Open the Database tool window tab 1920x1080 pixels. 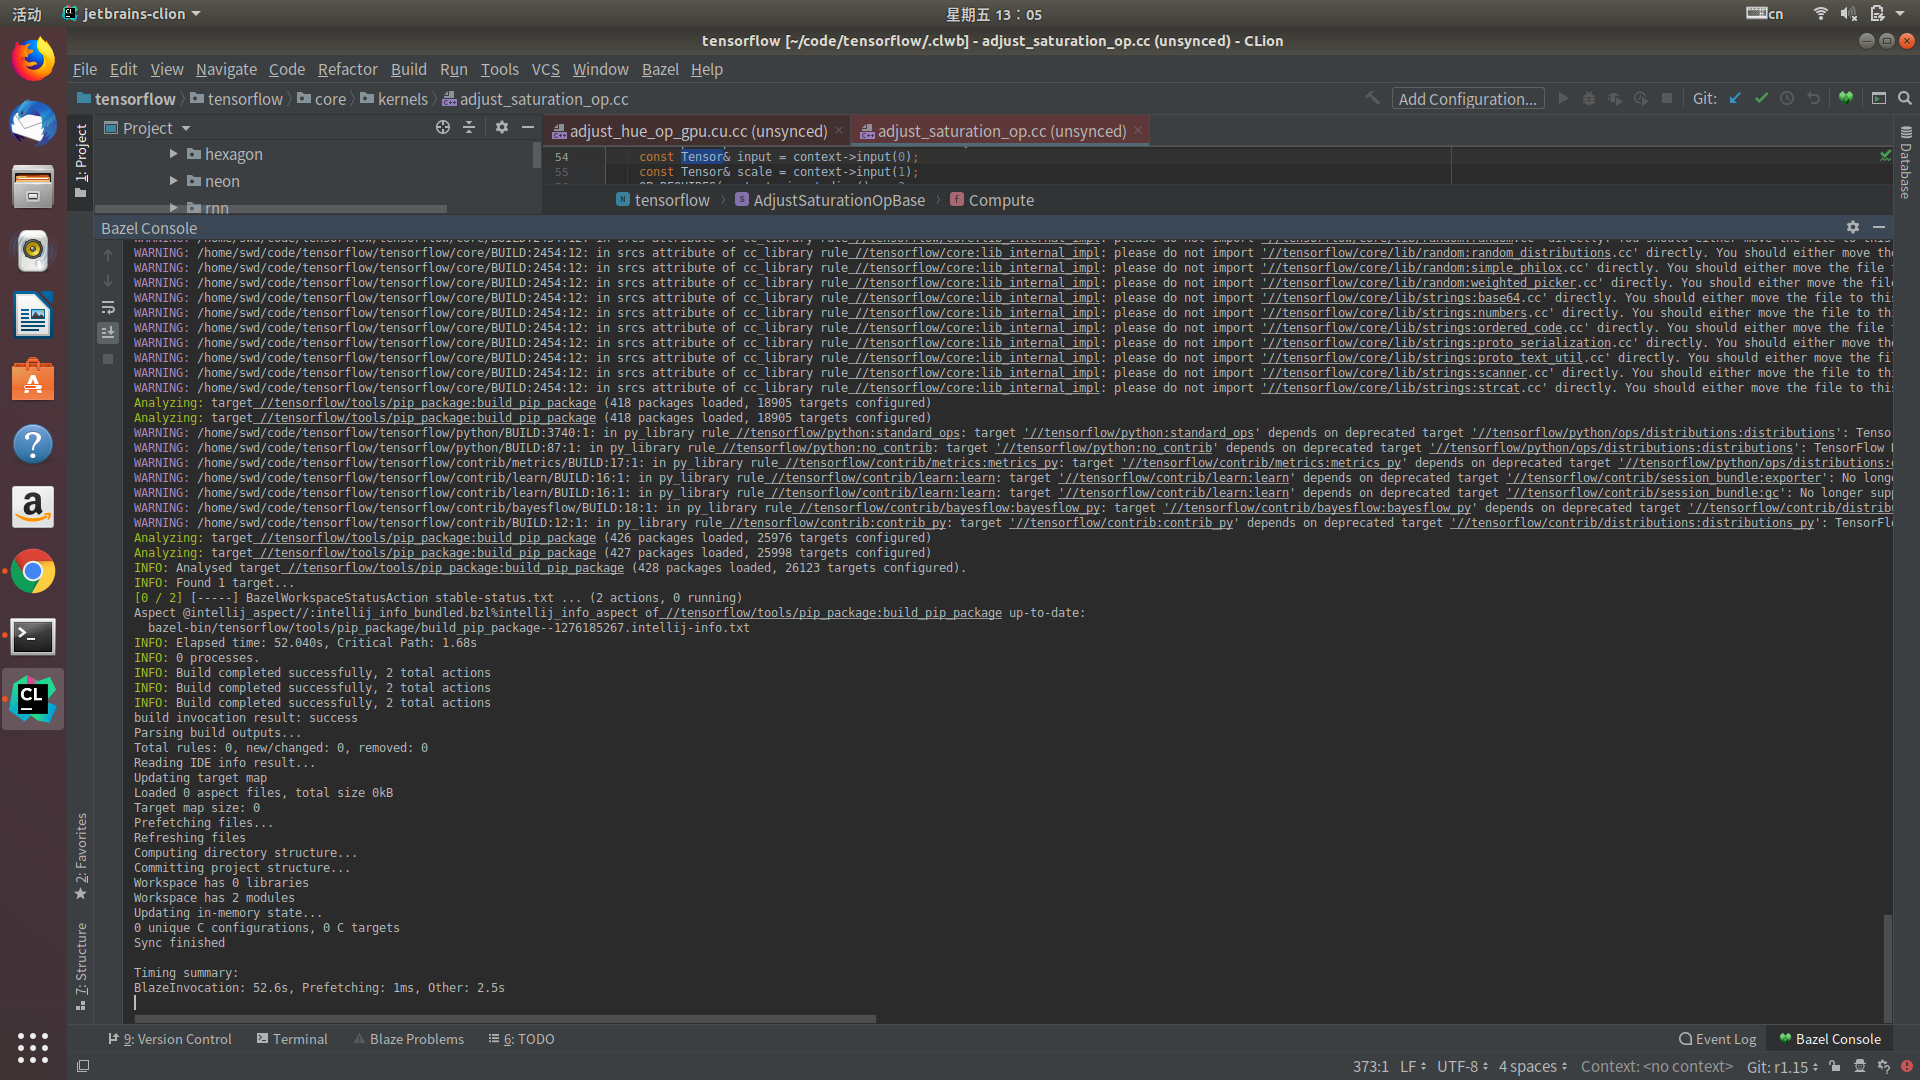pos(1906,163)
